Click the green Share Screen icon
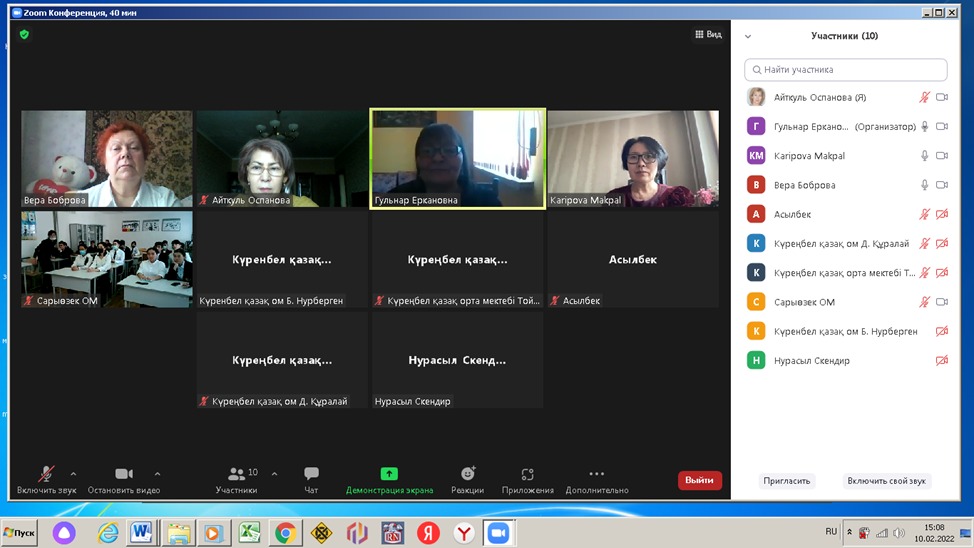Viewport: 974px width, 548px height. pyautogui.click(x=389, y=474)
